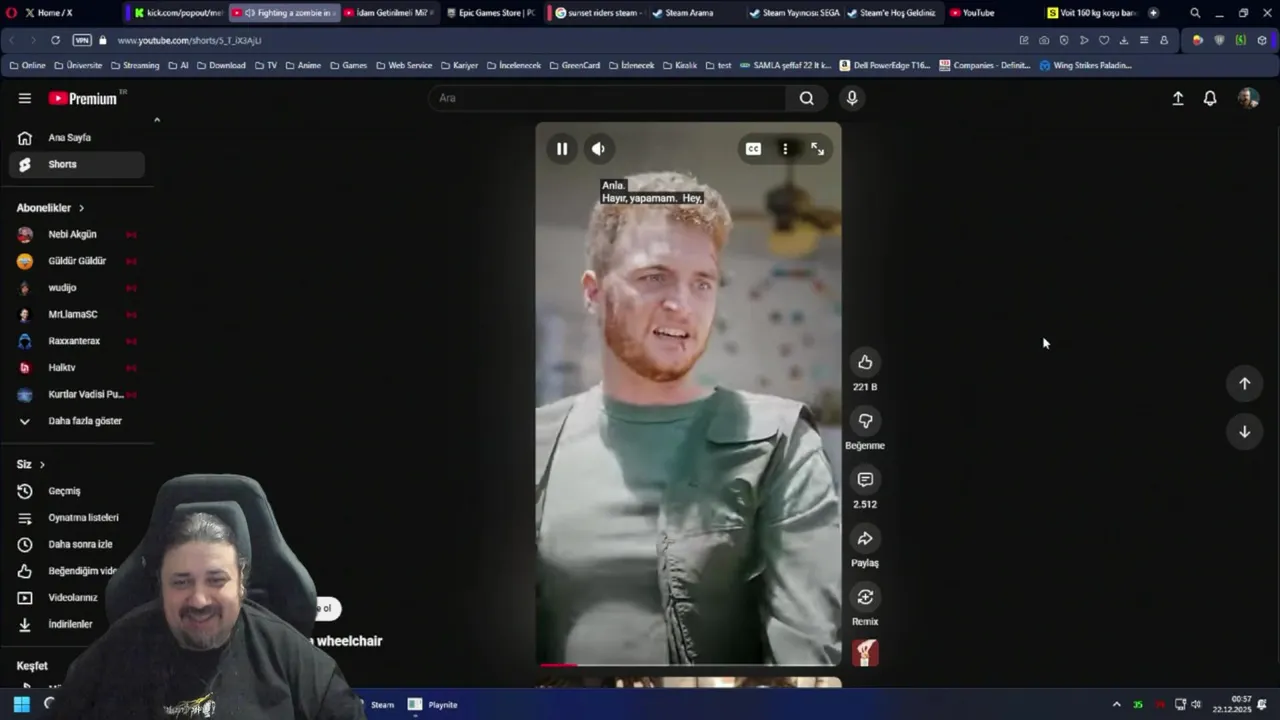
Task: Open the Güldür Güldür channel subscription
Action: [76, 261]
